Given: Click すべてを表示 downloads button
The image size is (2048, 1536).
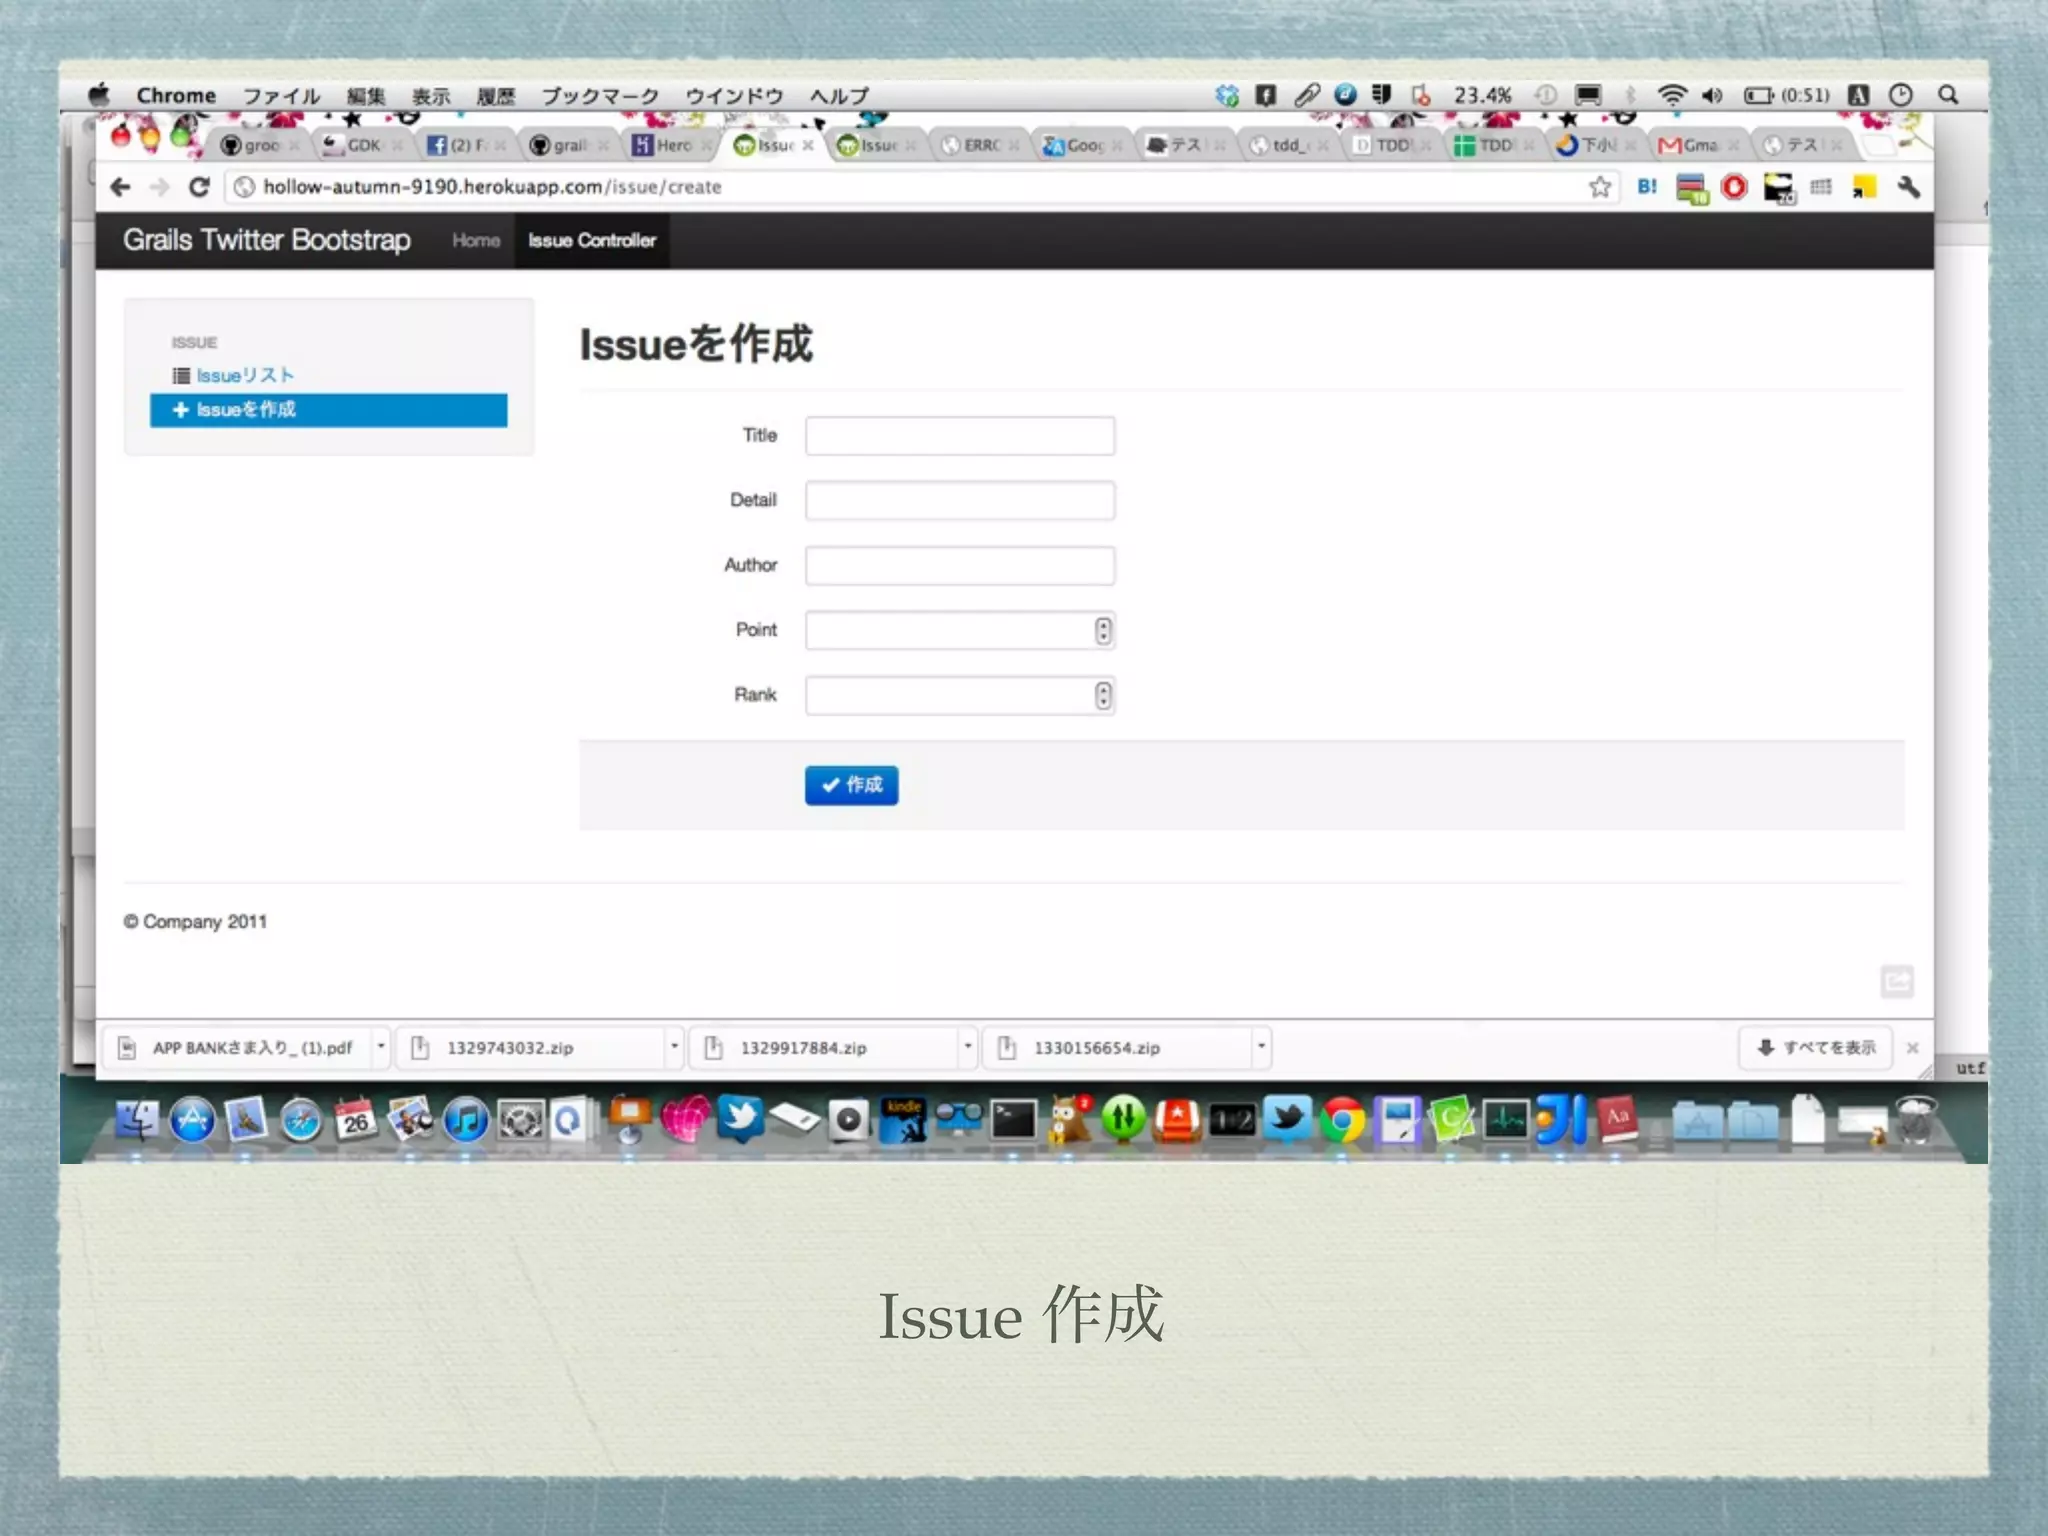Looking at the screenshot, I should tap(1816, 1047).
